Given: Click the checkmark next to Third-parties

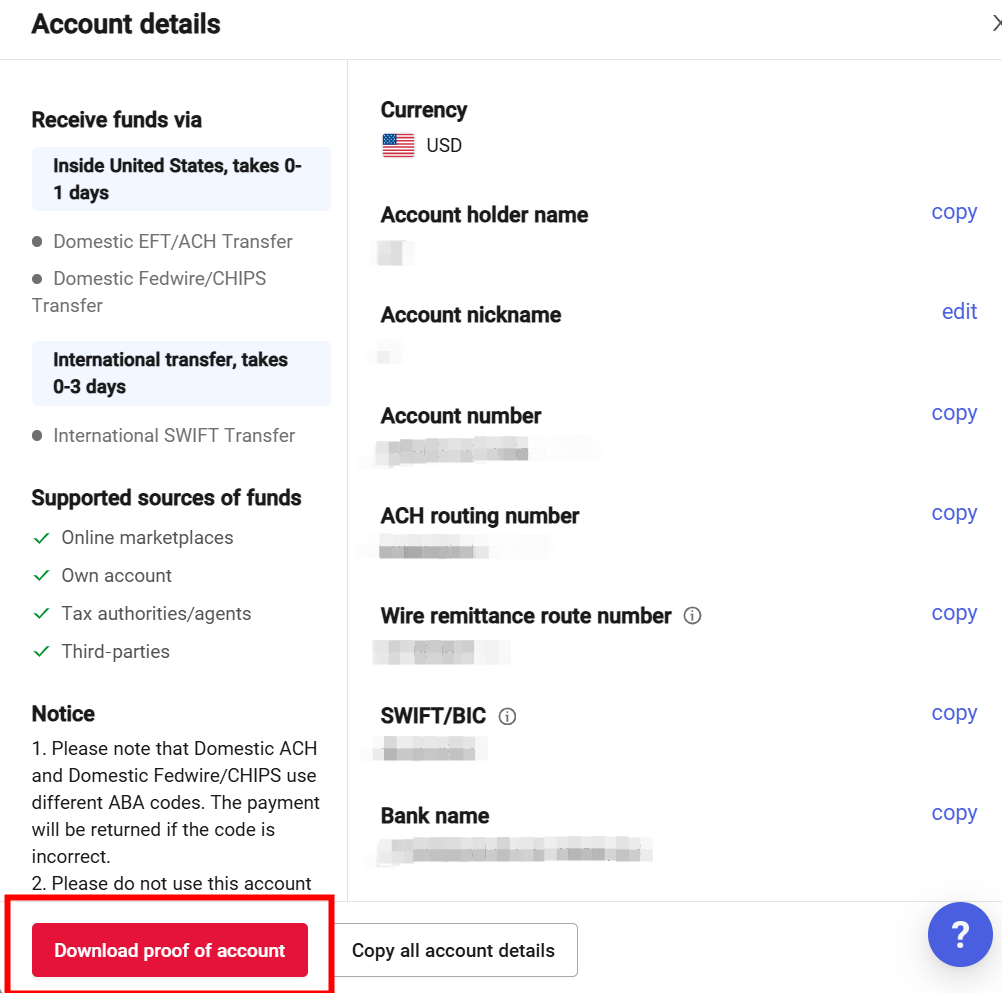Looking at the screenshot, I should (42, 652).
